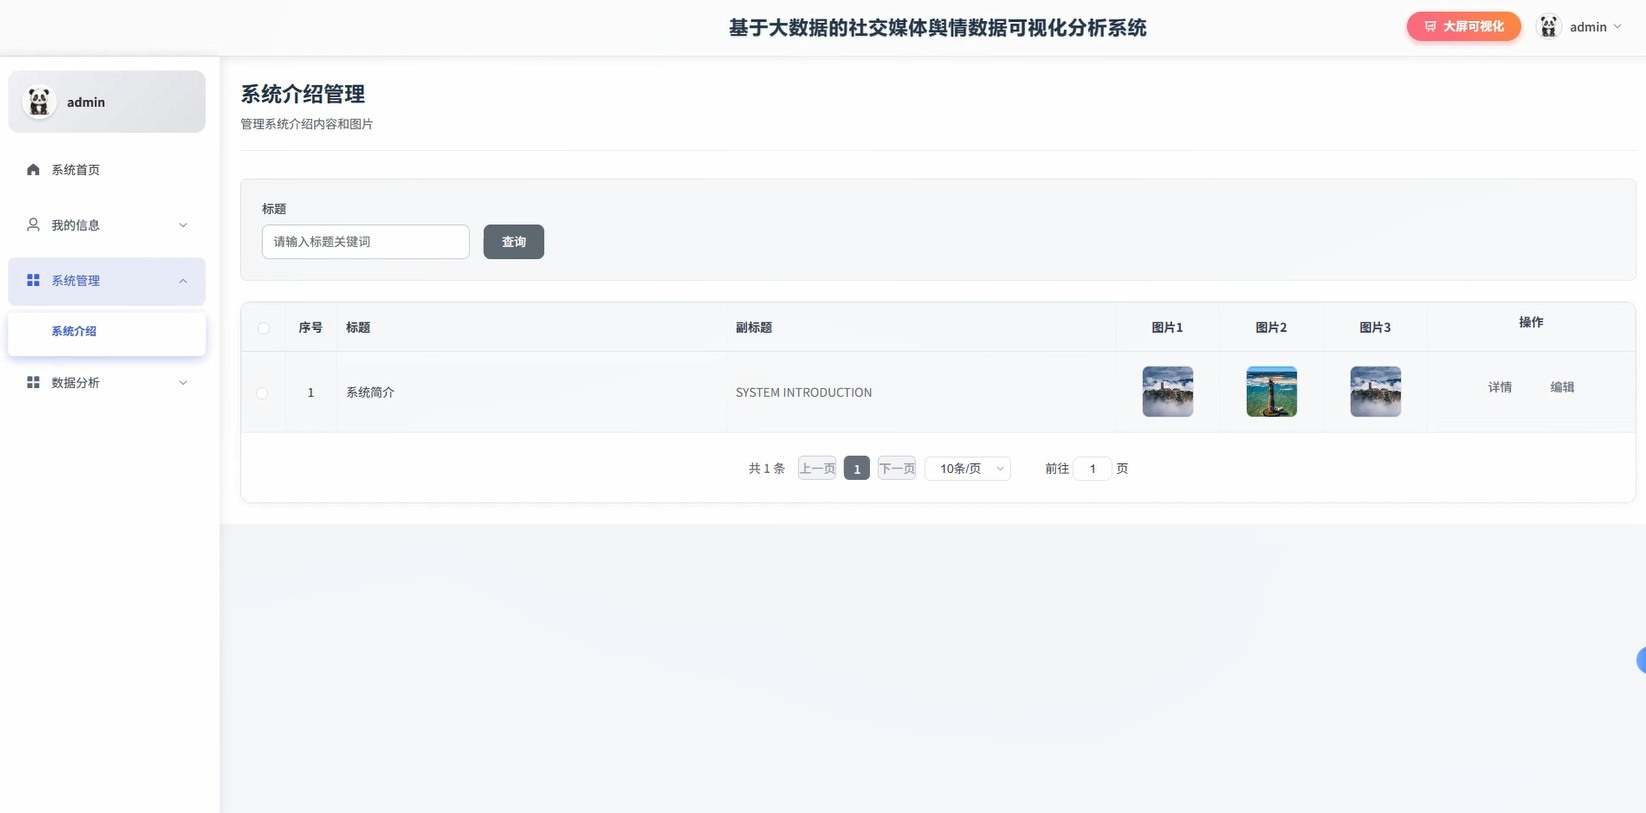Click the panda avatar in sidebar profile card
The height and width of the screenshot is (813, 1646).
[x=39, y=102]
